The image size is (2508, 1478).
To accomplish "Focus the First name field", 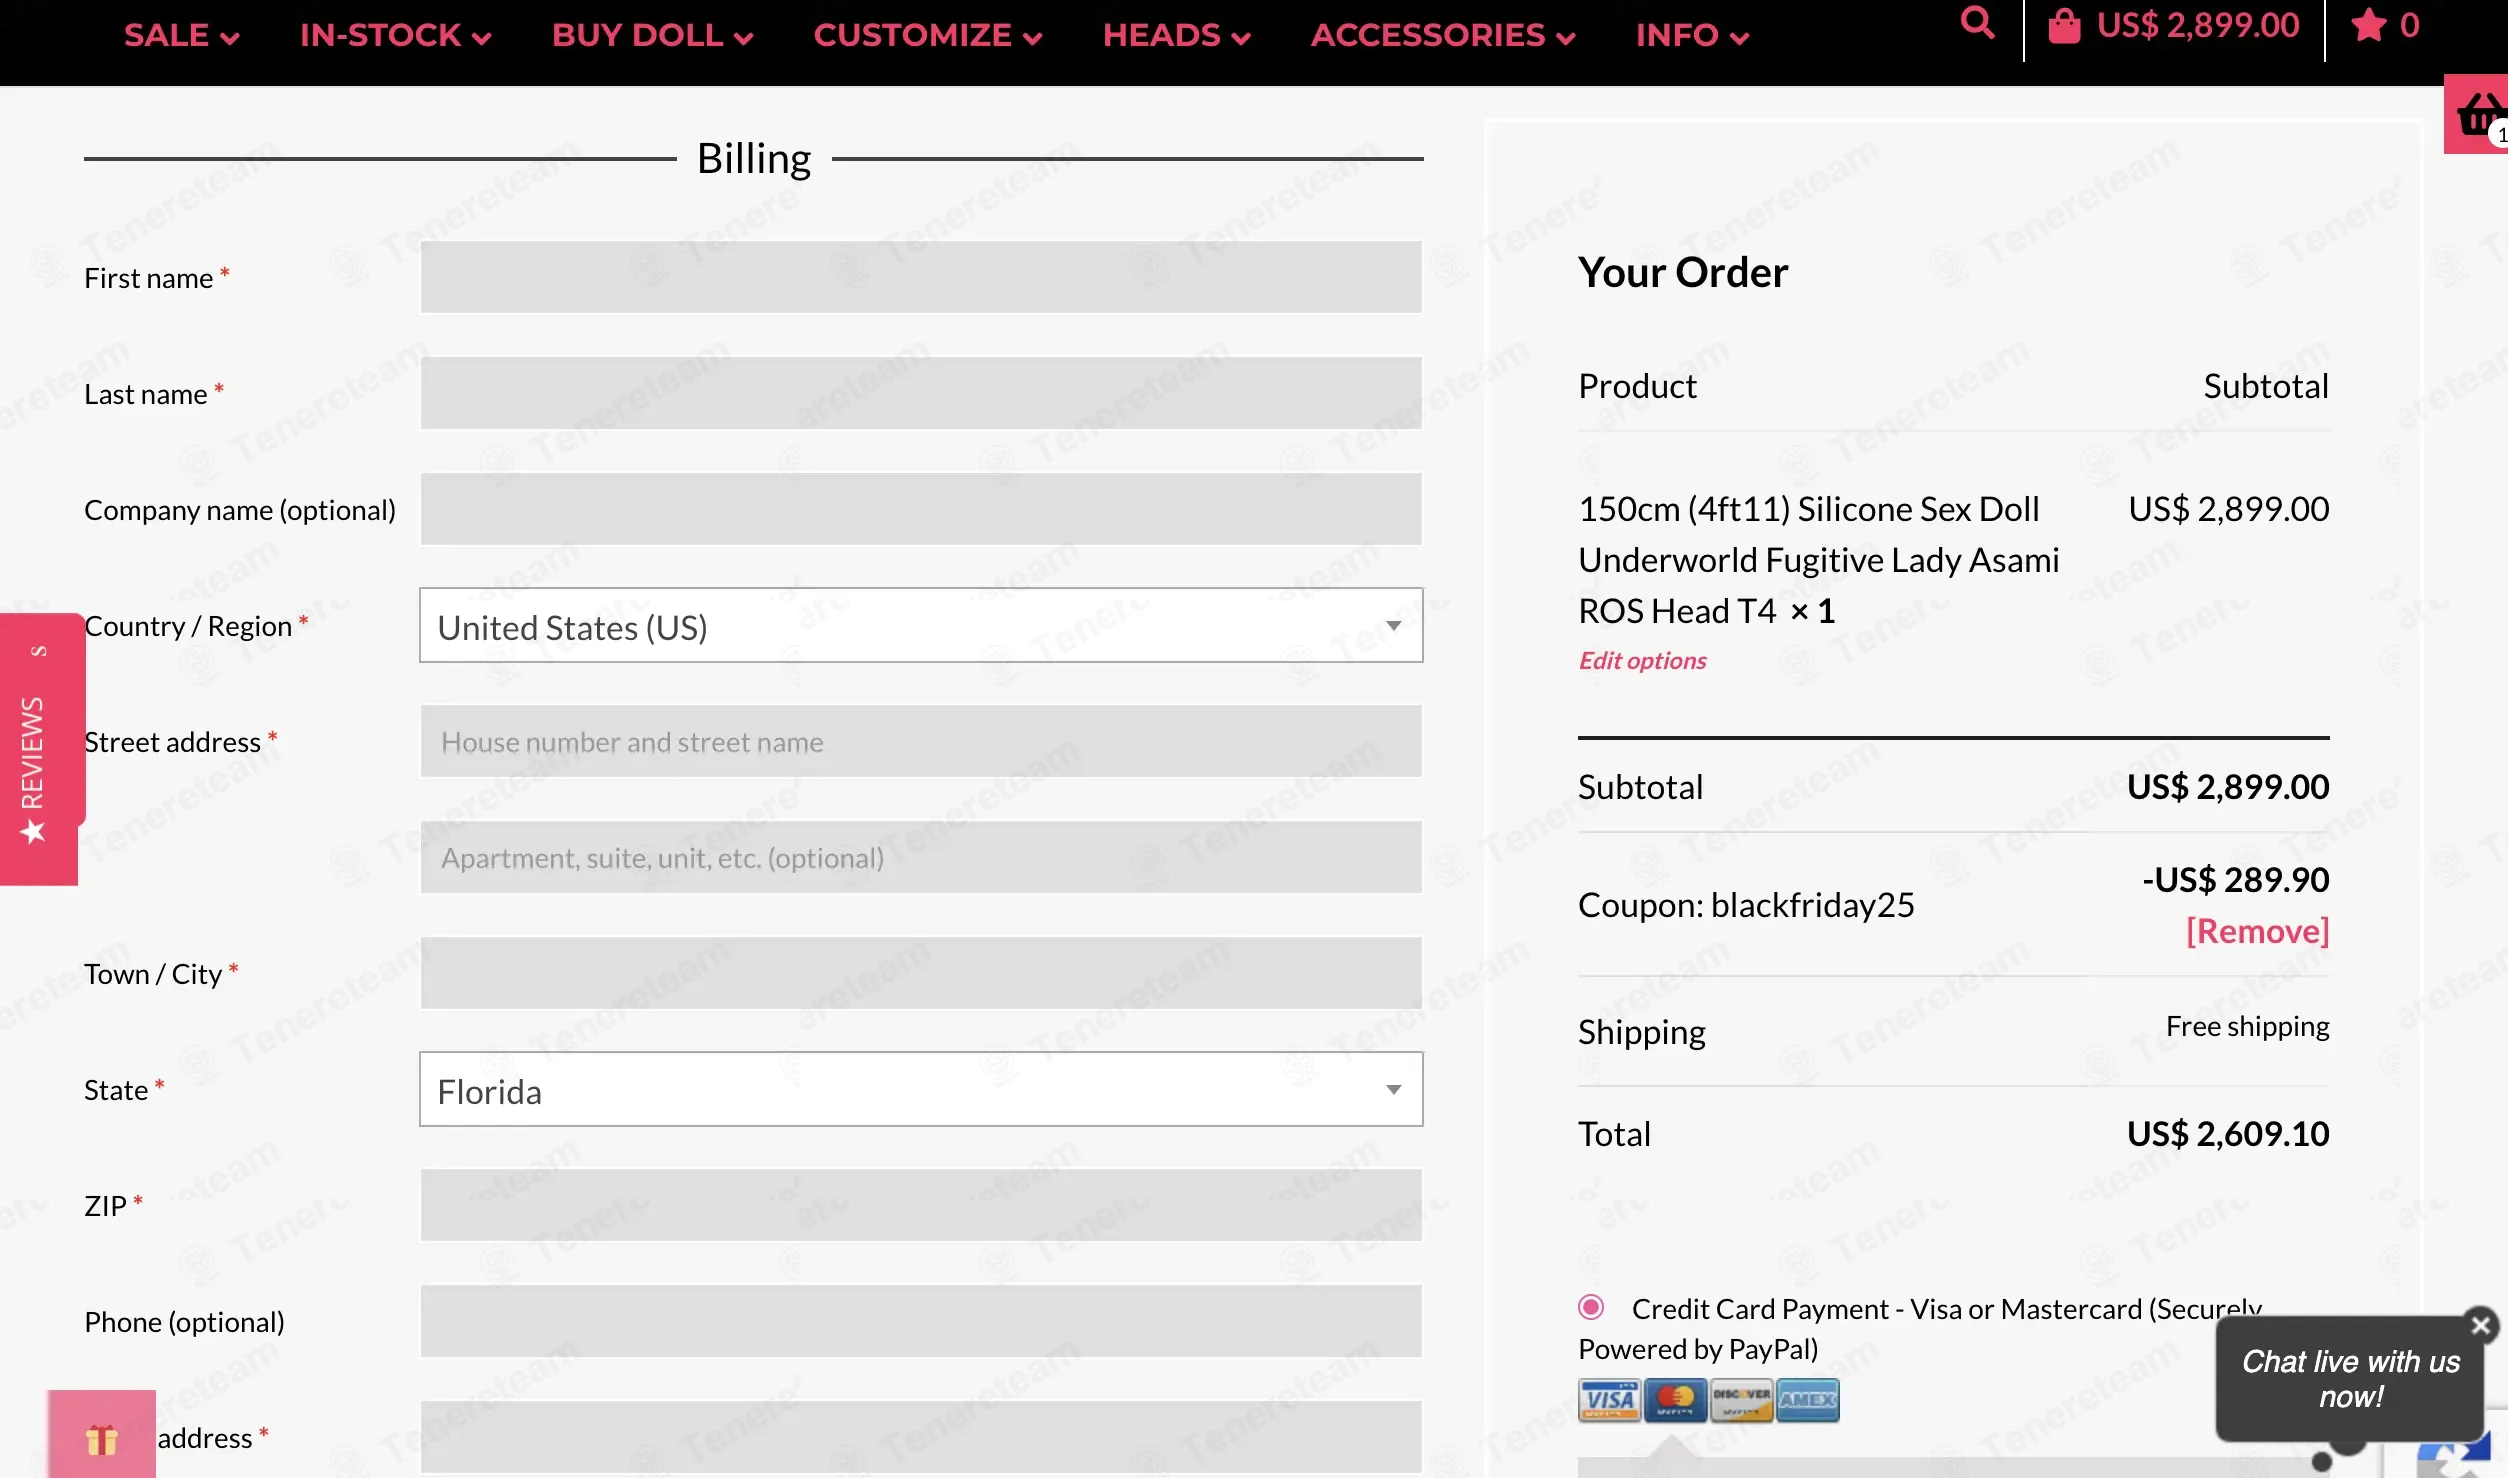I will pyautogui.click(x=921, y=277).
